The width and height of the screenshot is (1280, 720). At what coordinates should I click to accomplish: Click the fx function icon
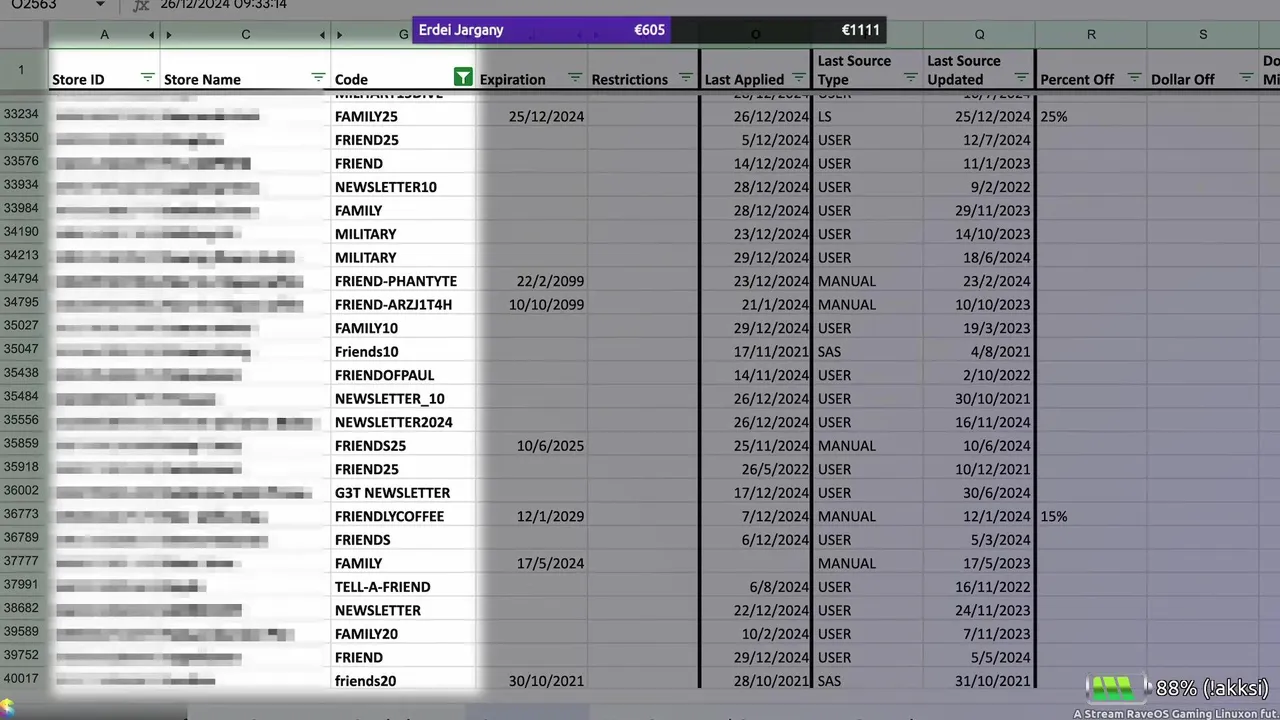pos(141,5)
